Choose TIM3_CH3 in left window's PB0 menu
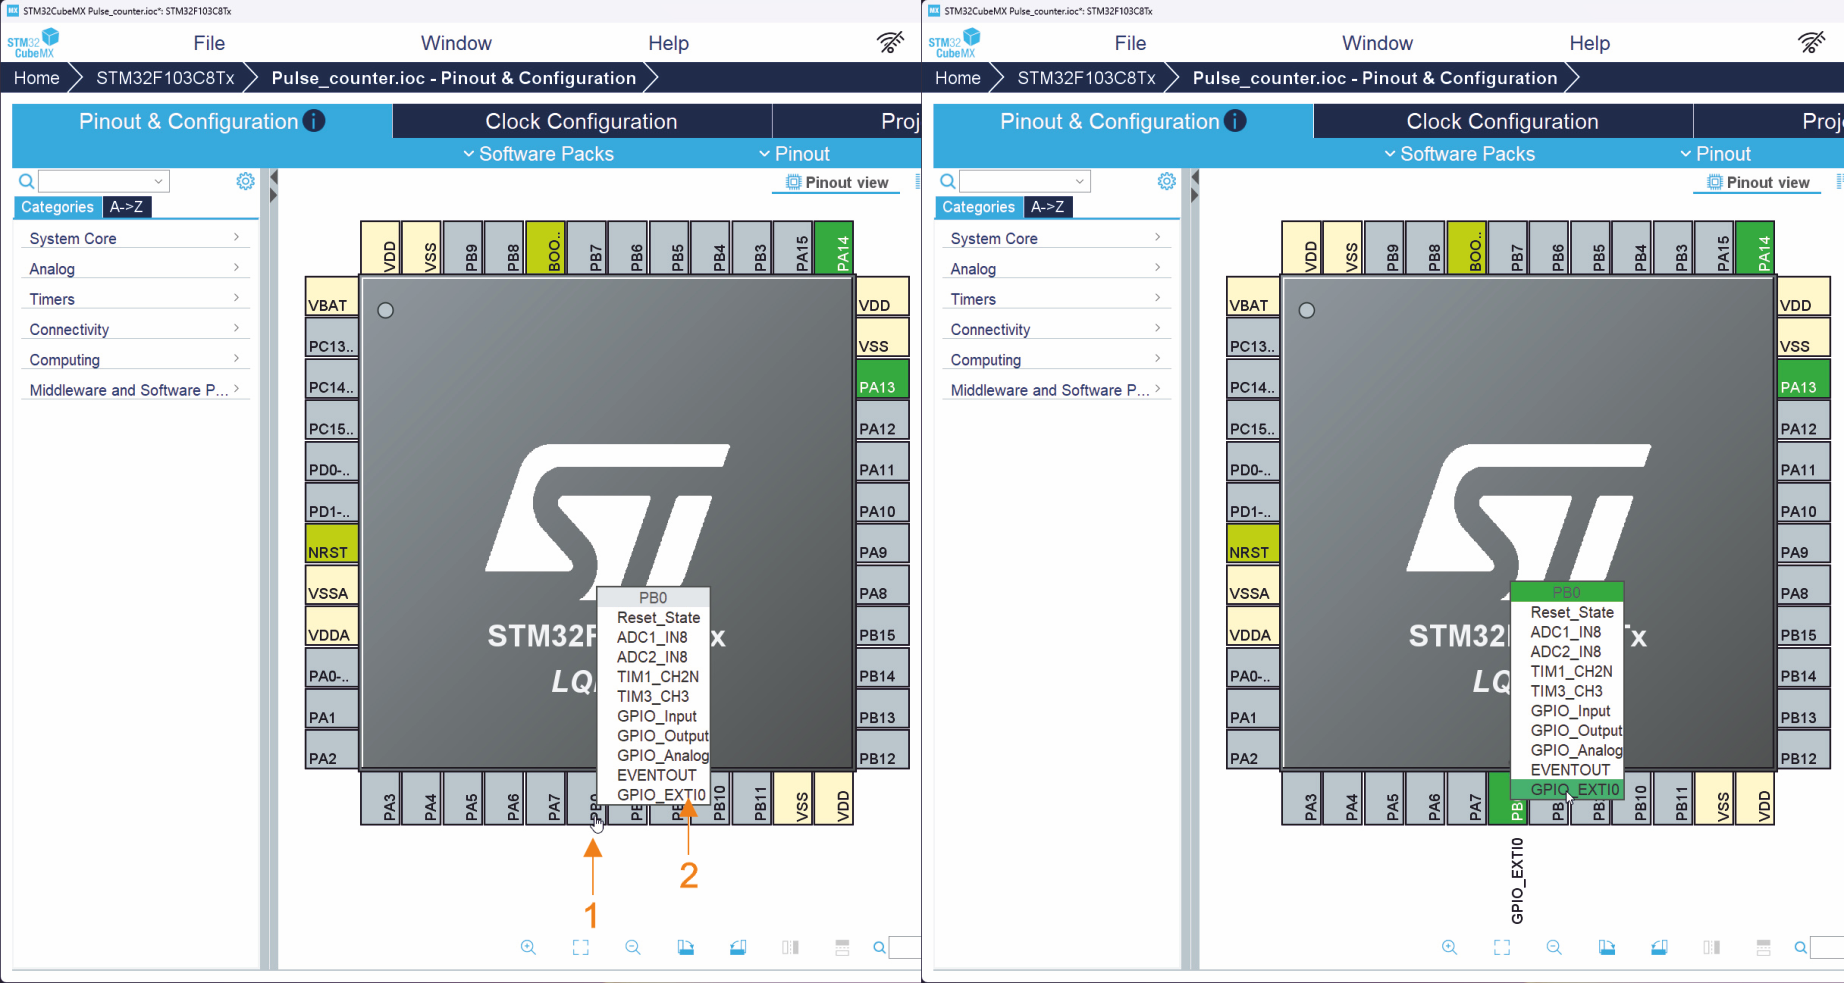1844x983 pixels. [x=652, y=696]
